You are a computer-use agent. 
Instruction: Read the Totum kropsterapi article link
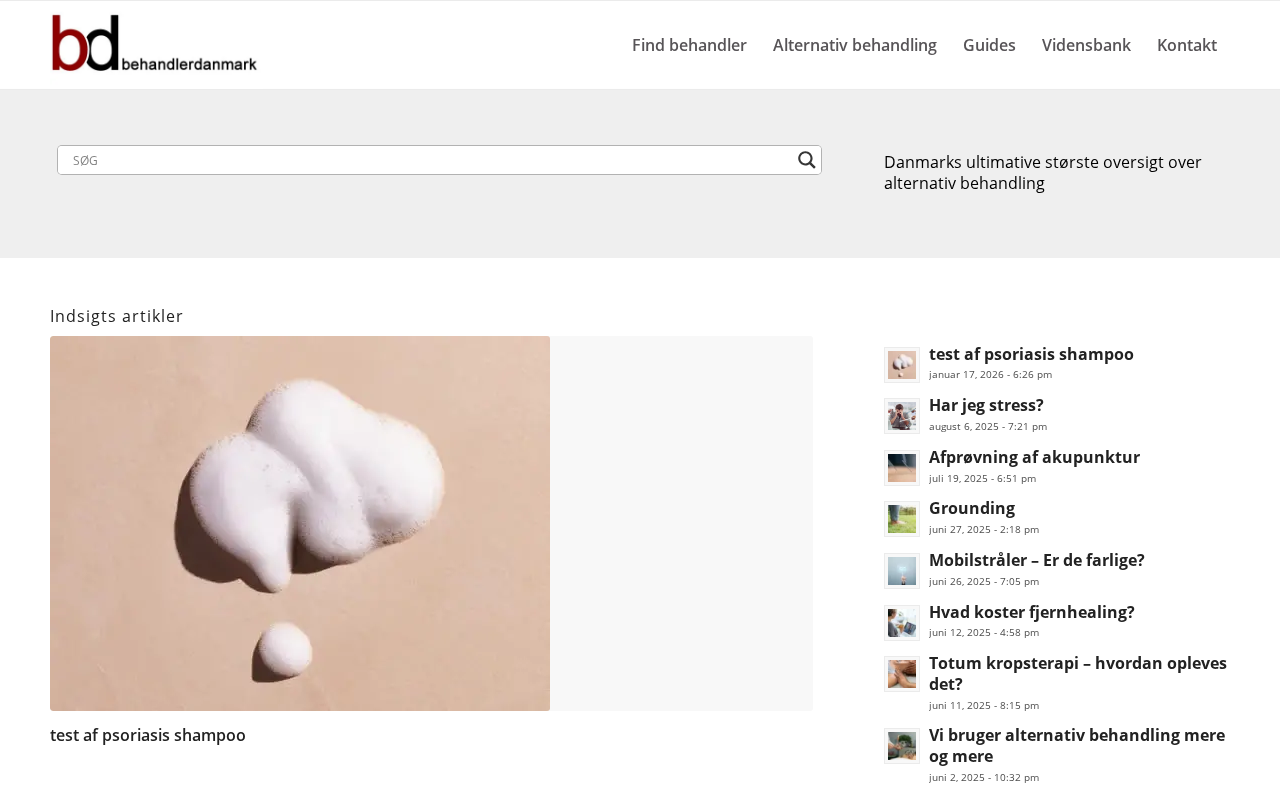pos(1077,673)
